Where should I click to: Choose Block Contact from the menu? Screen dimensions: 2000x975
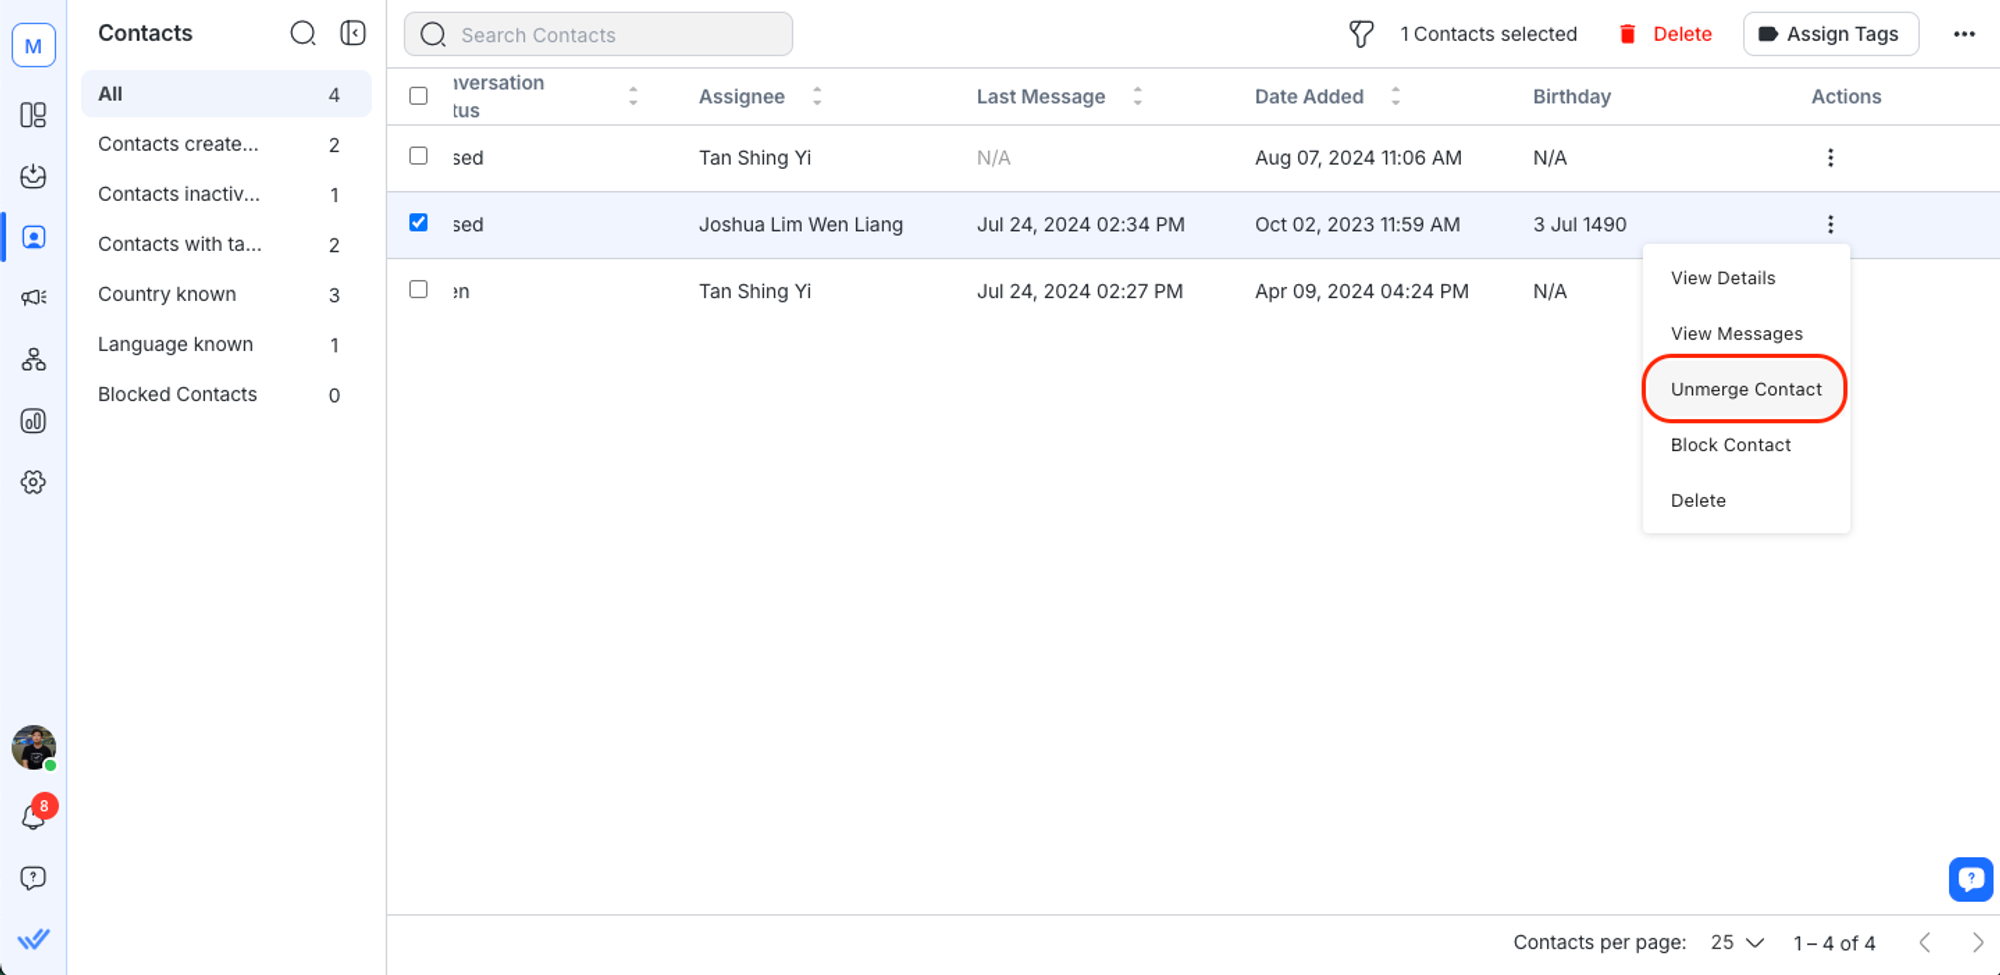click(1730, 445)
